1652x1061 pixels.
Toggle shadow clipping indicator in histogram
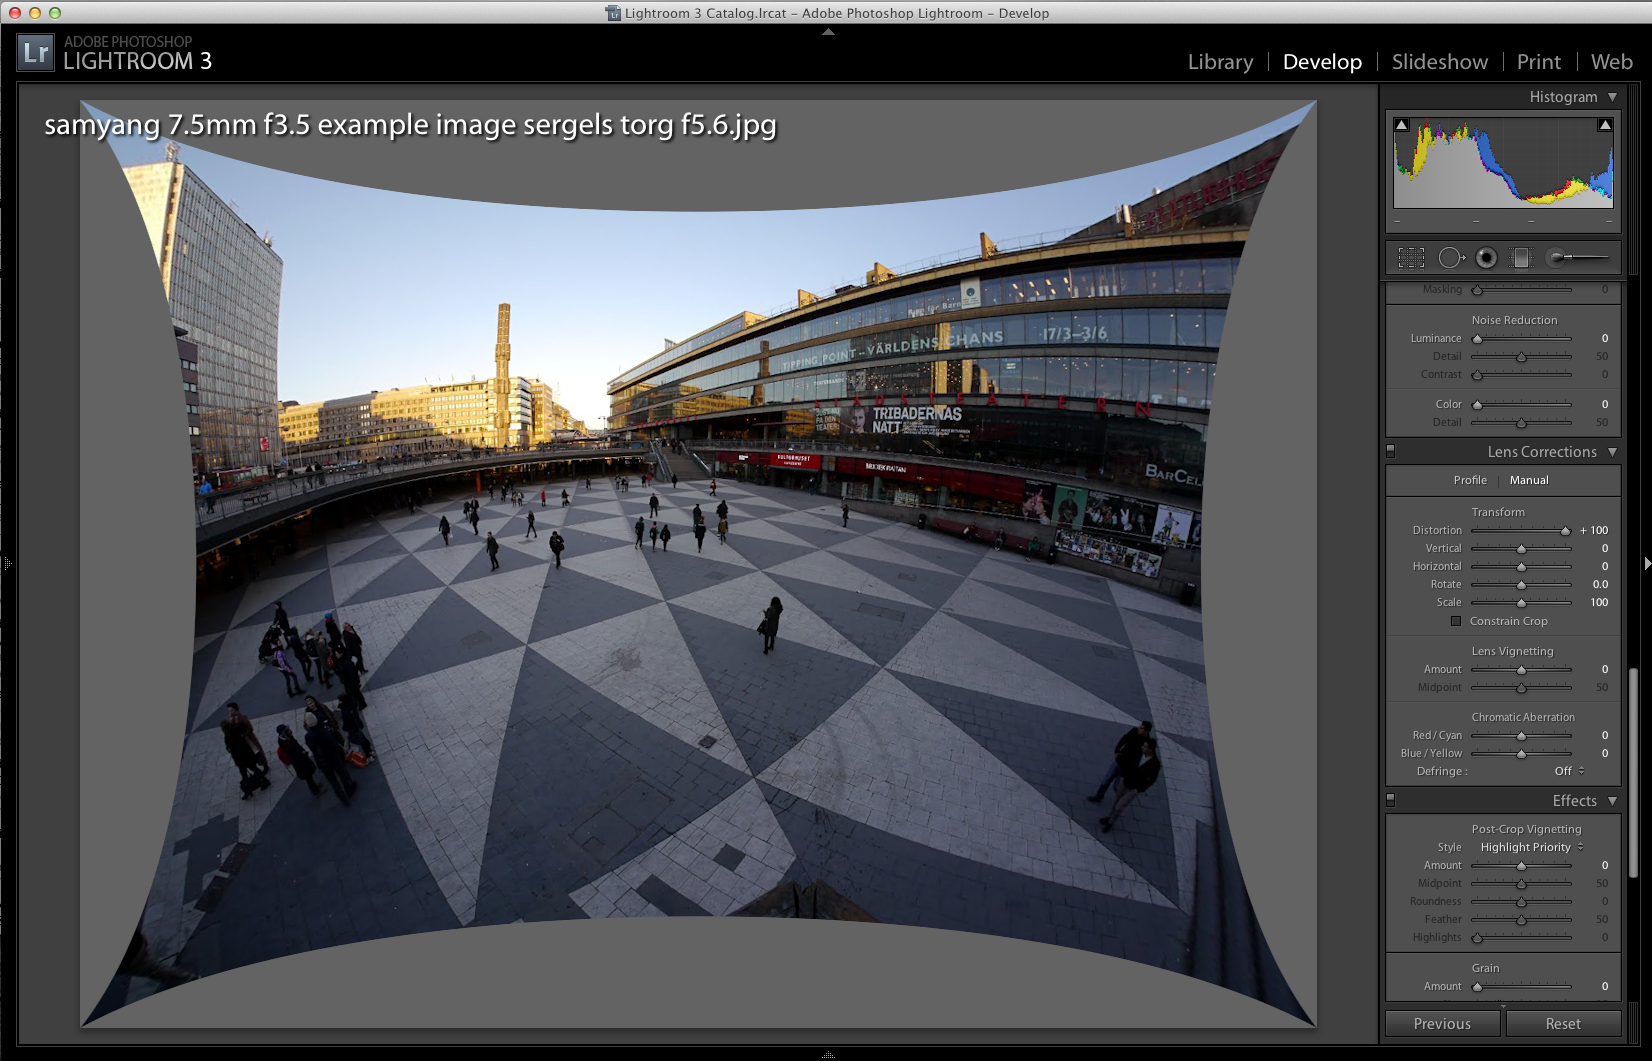[1402, 125]
